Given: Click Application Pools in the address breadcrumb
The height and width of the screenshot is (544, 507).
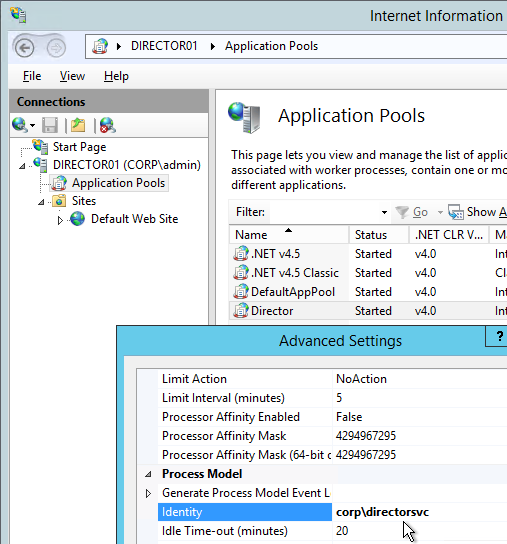Looking at the screenshot, I should [x=271, y=46].
